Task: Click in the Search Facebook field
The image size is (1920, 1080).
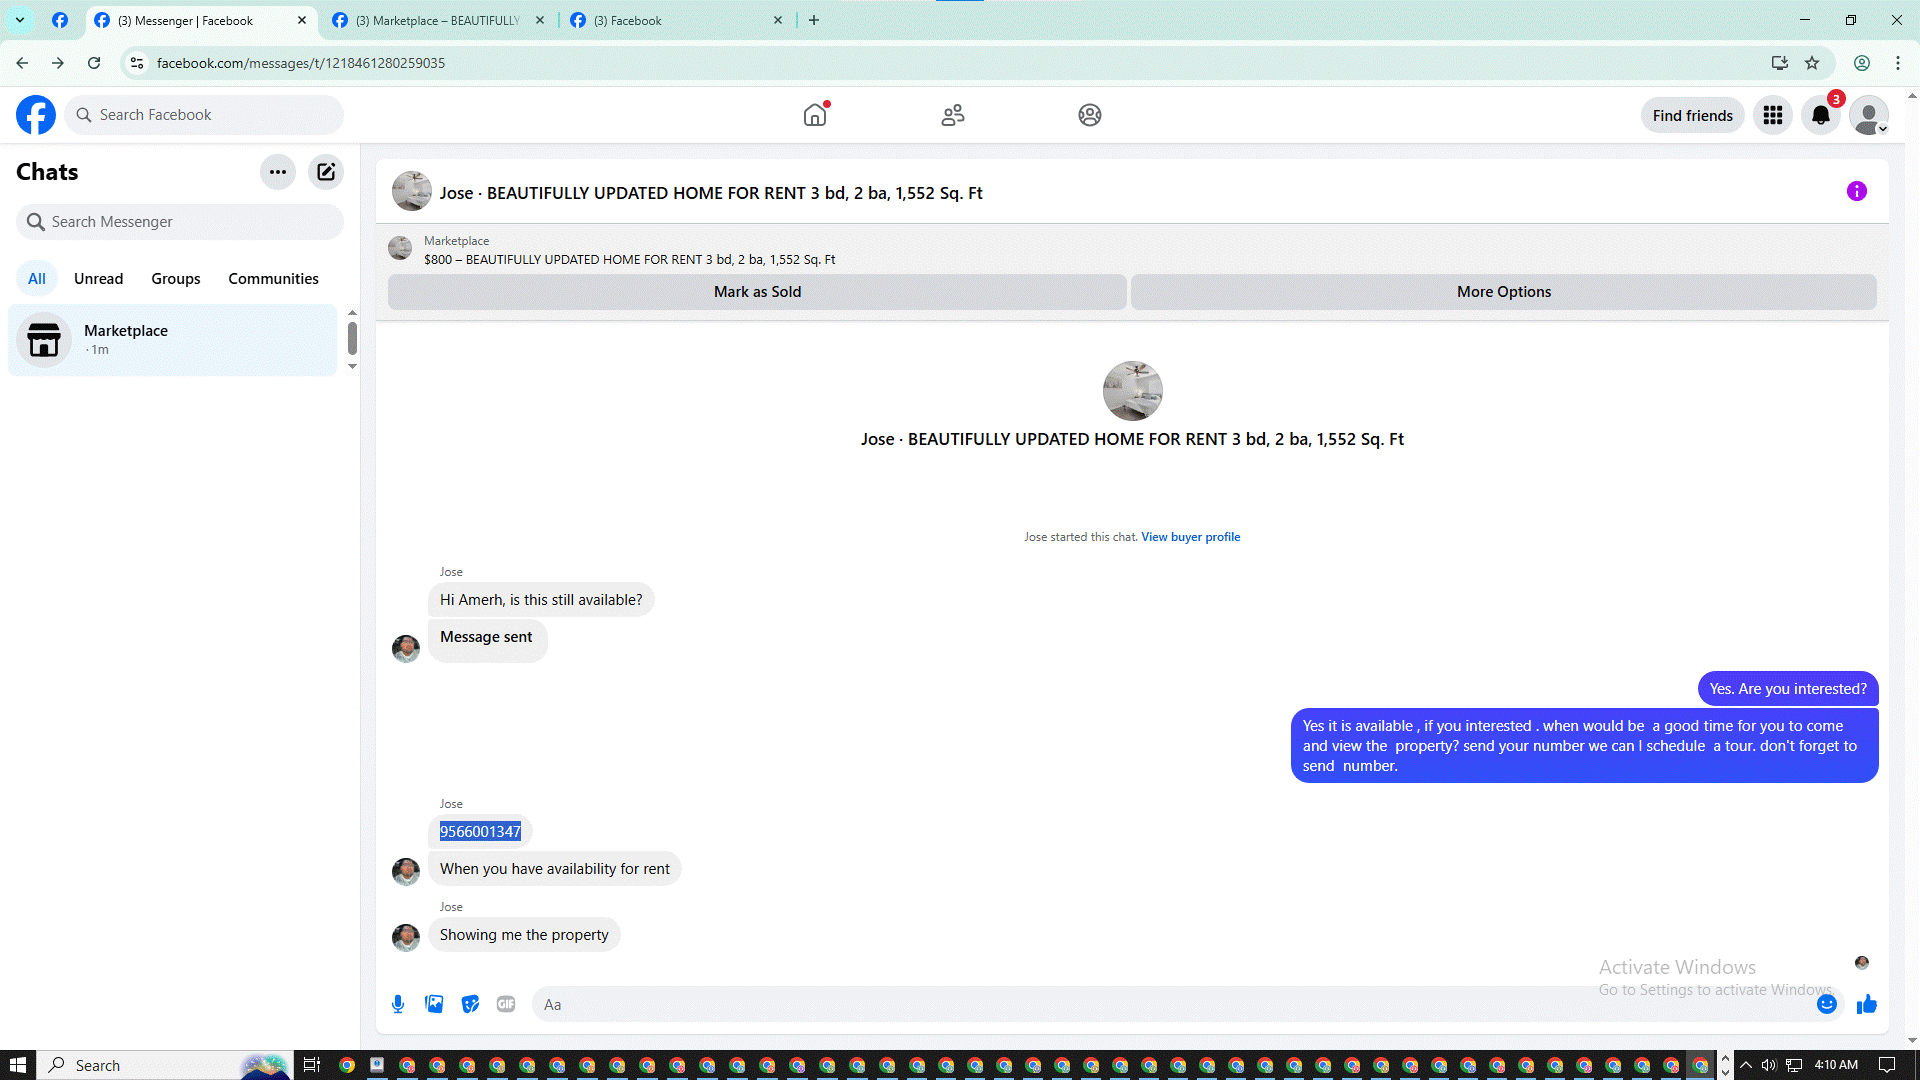Action: [x=205, y=115]
